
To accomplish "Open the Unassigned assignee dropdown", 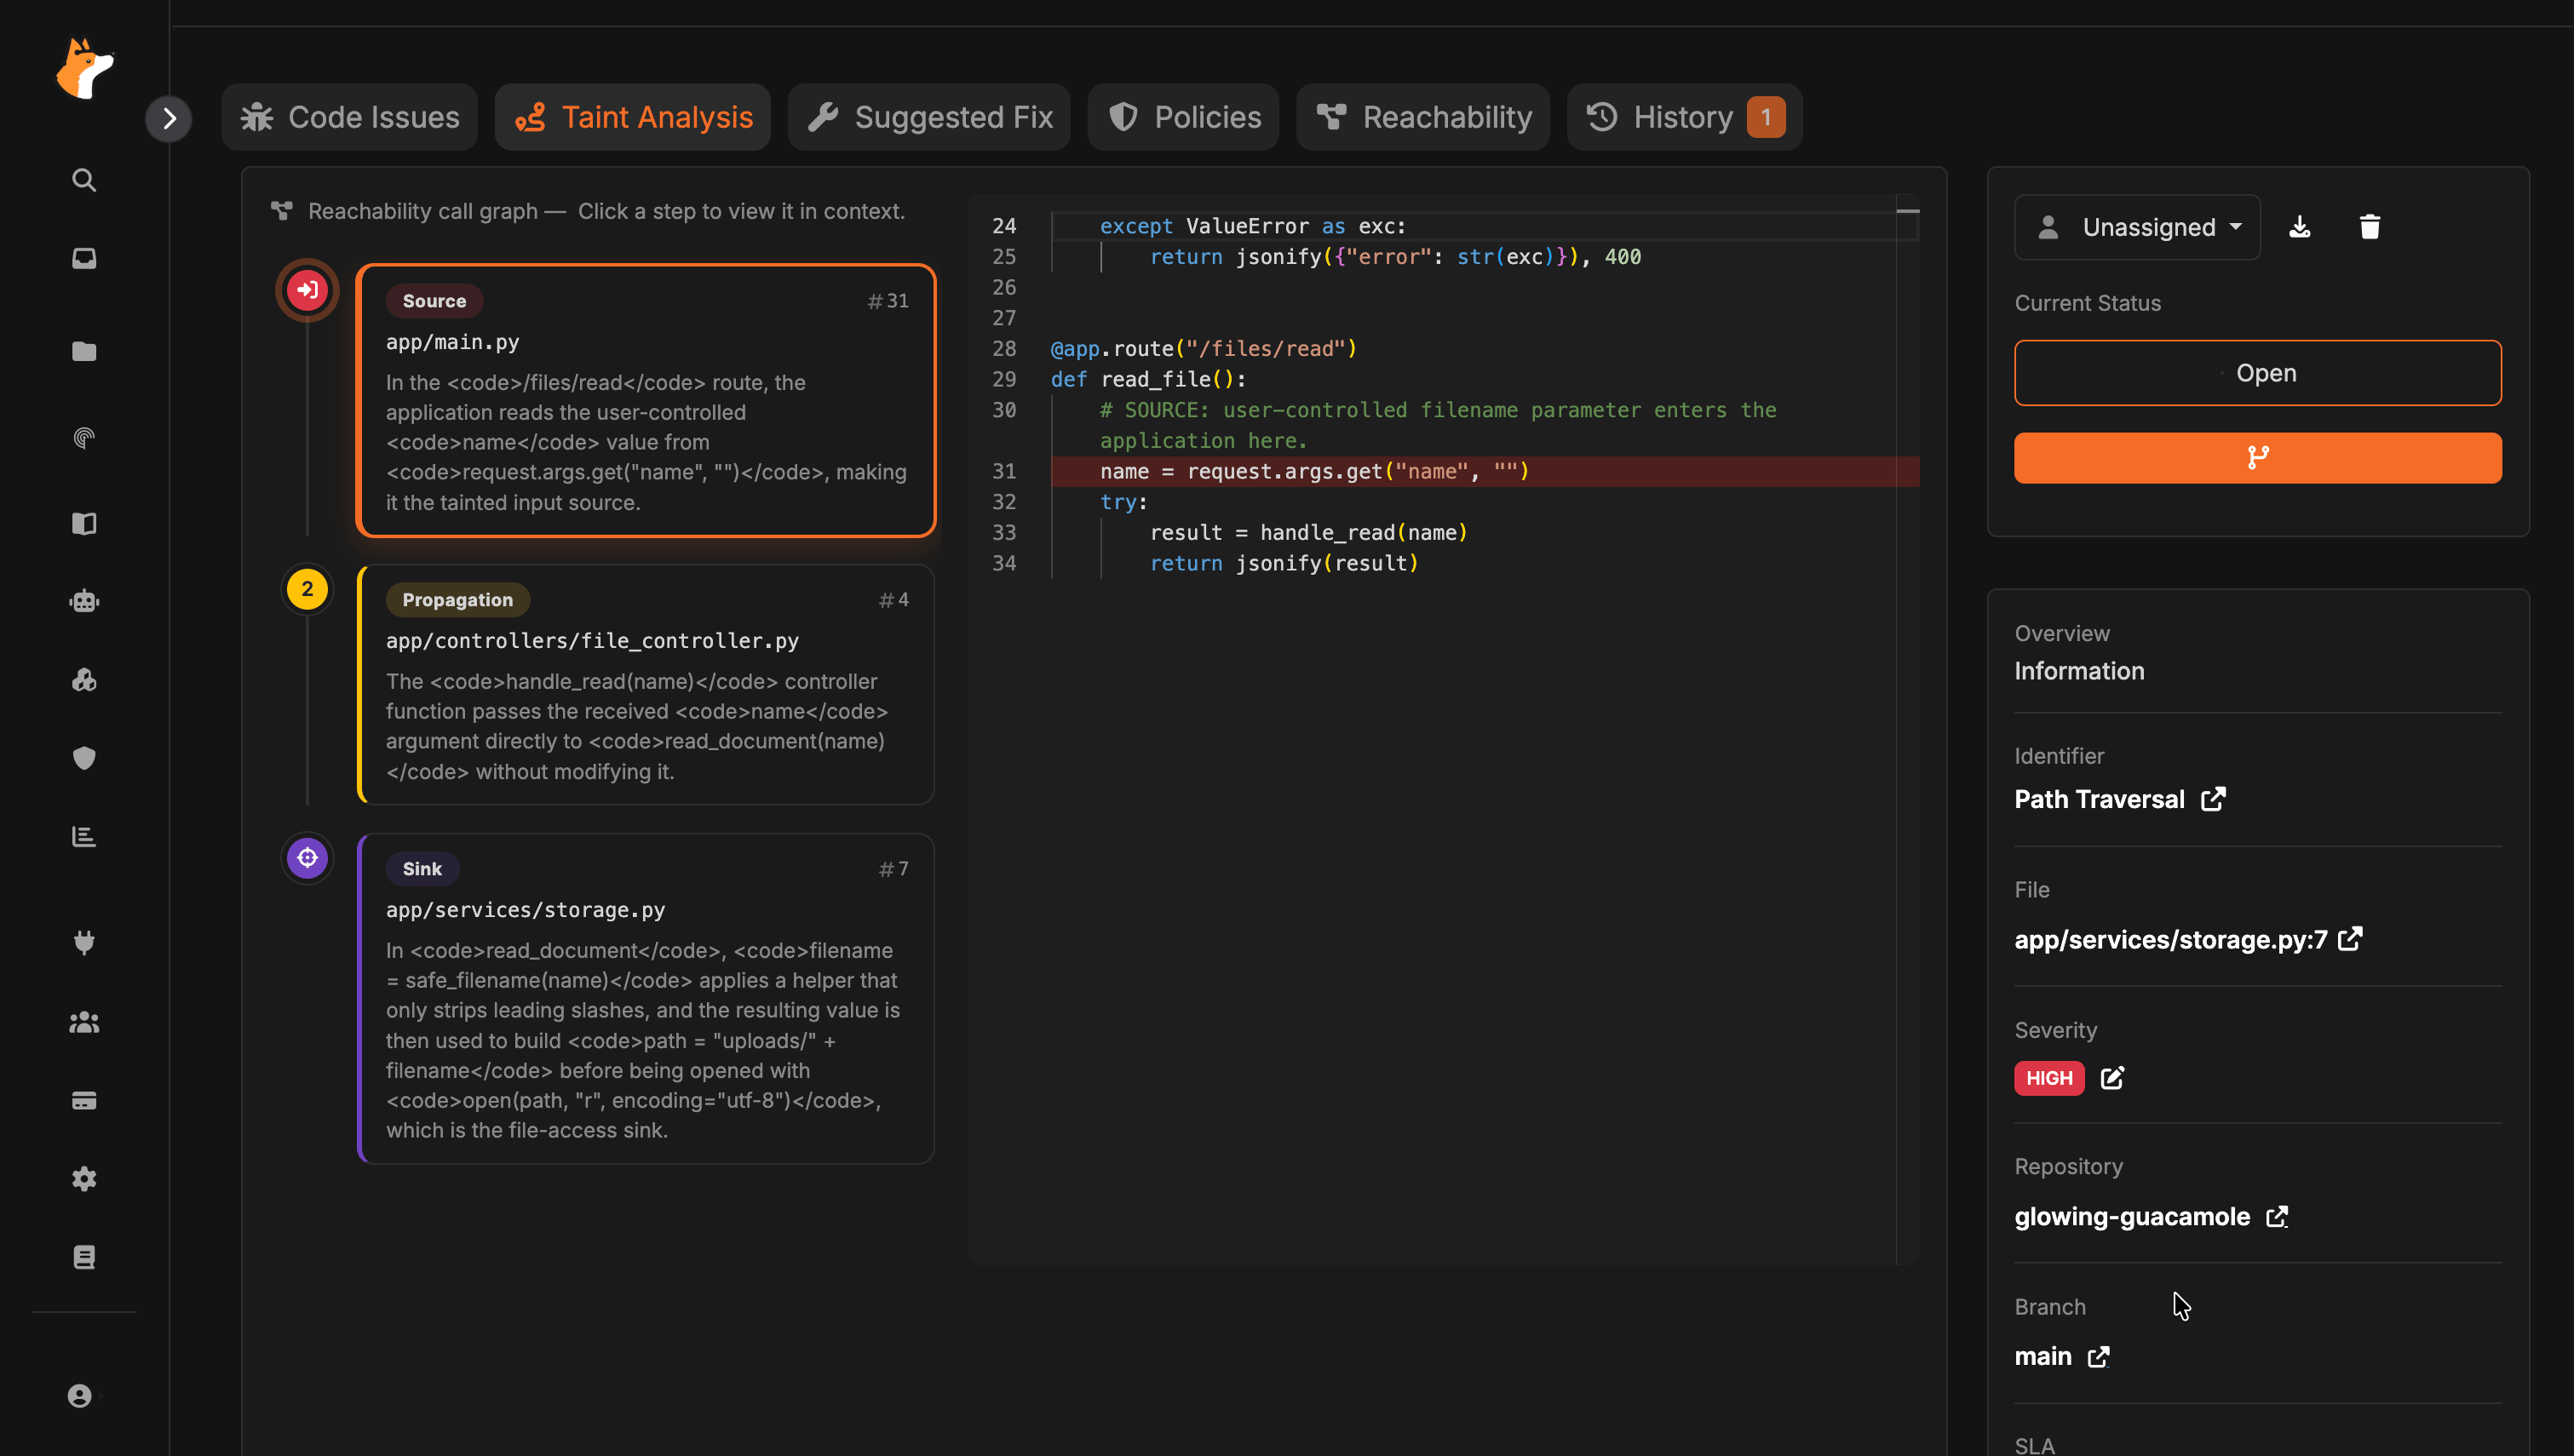I will coord(2137,227).
